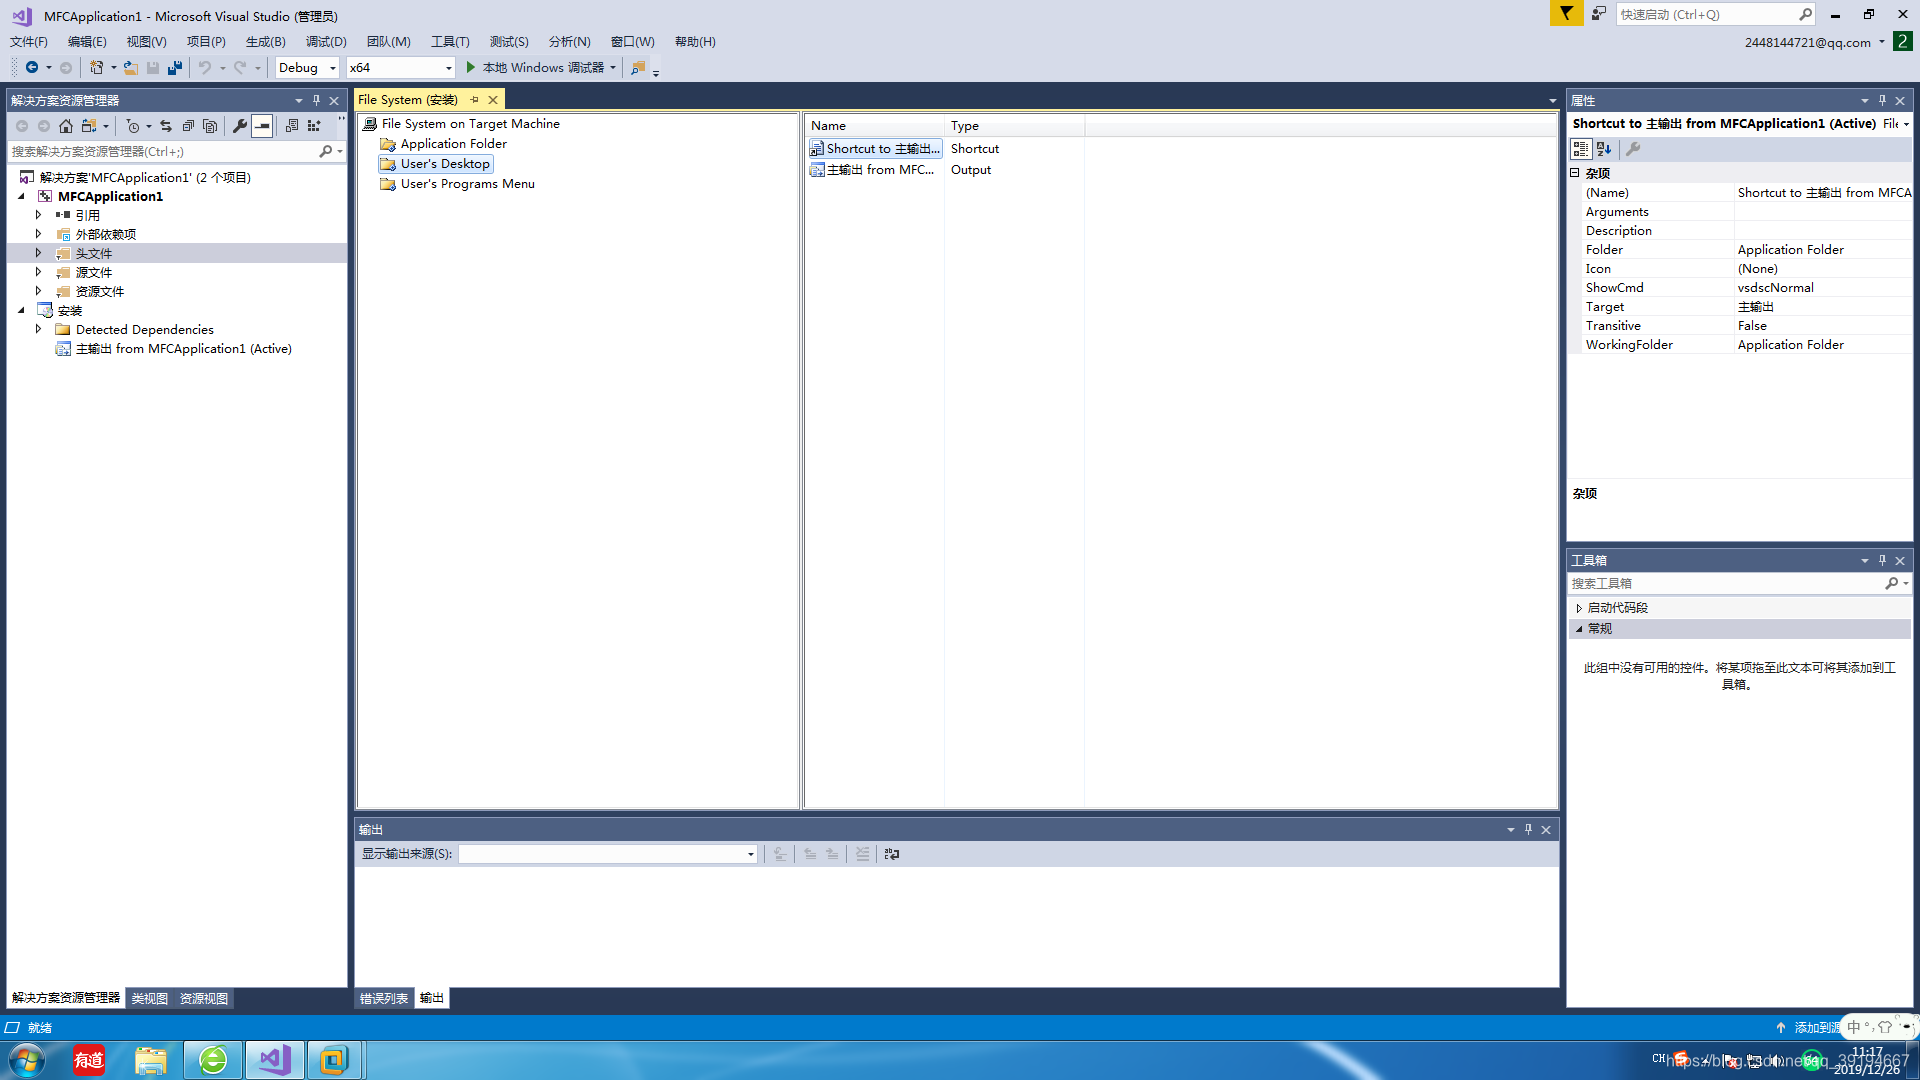The width and height of the screenshot is (1920, 1080).
Task: Switch to the 类视图 tab
Action: 149,998
